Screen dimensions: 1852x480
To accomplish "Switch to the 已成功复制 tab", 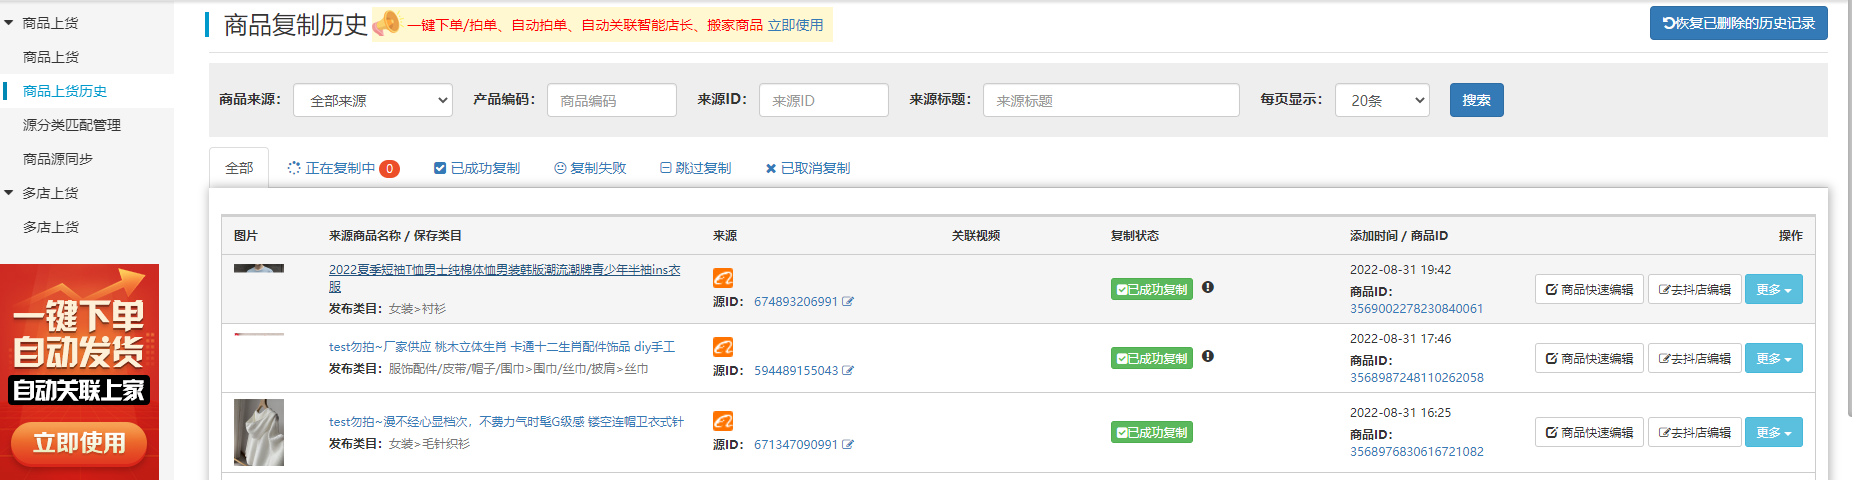I will point(477,168).
